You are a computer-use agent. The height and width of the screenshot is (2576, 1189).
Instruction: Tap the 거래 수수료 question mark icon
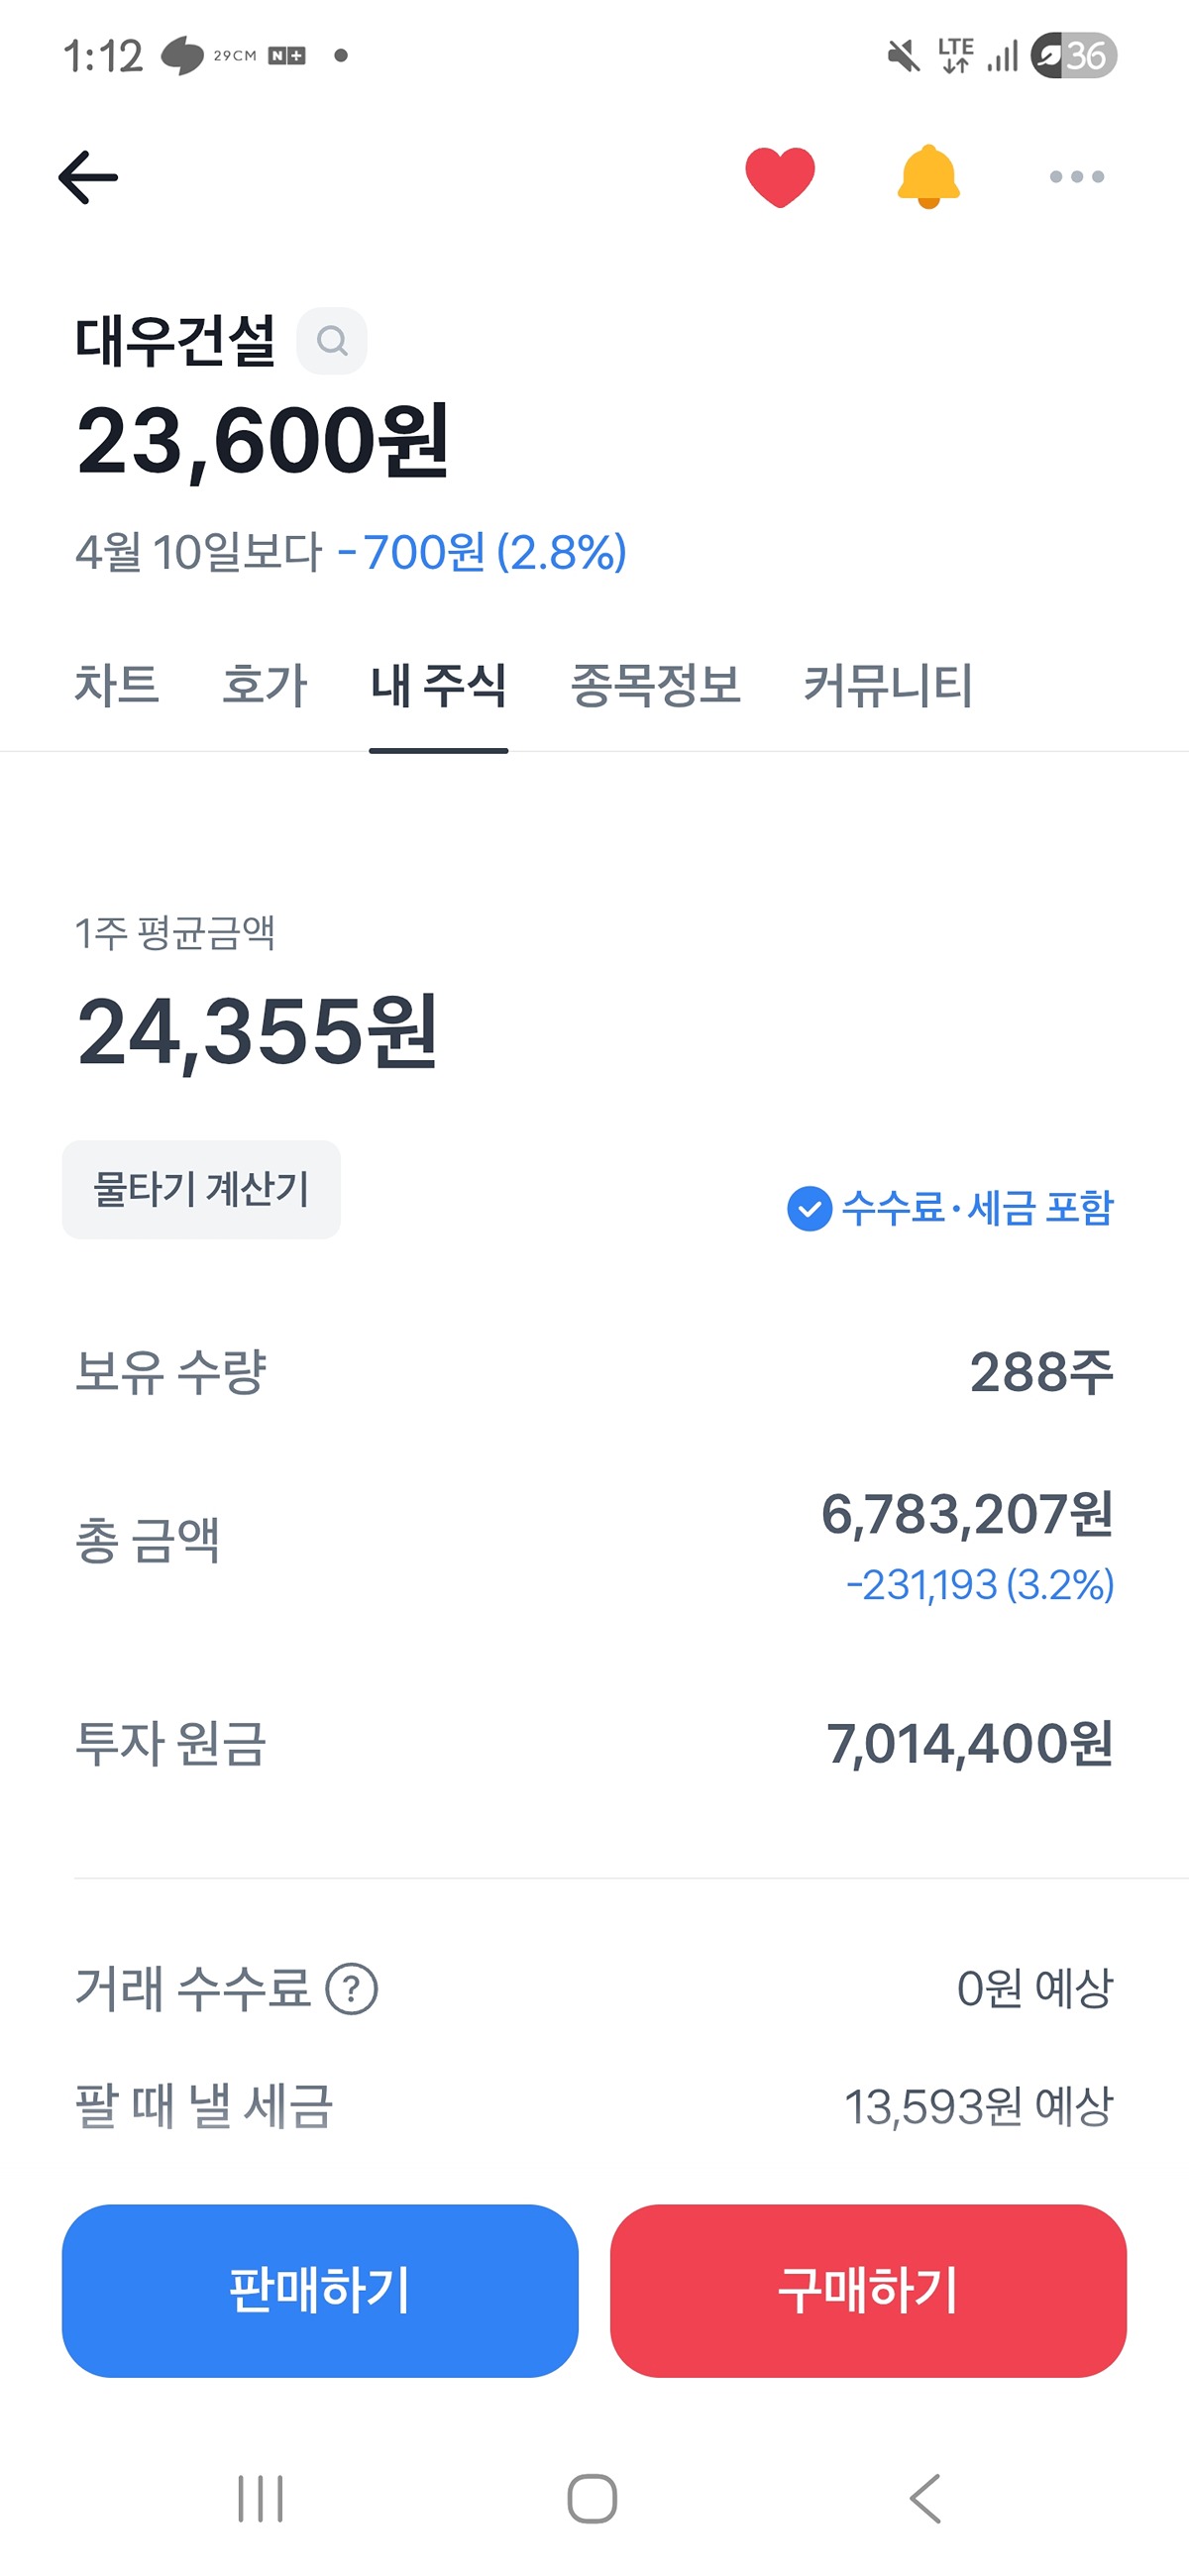[x=352, y=1988]
